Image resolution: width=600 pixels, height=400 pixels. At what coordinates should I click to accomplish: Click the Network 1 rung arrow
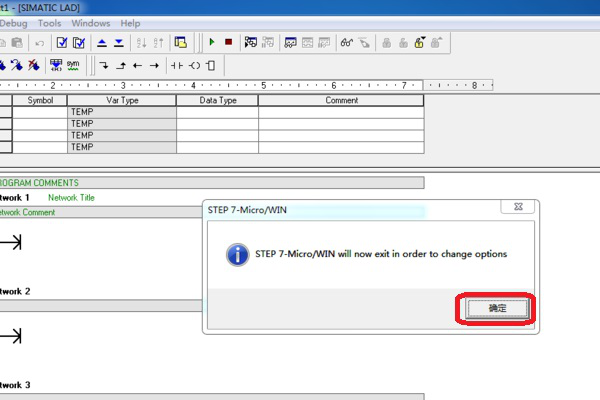11,242
